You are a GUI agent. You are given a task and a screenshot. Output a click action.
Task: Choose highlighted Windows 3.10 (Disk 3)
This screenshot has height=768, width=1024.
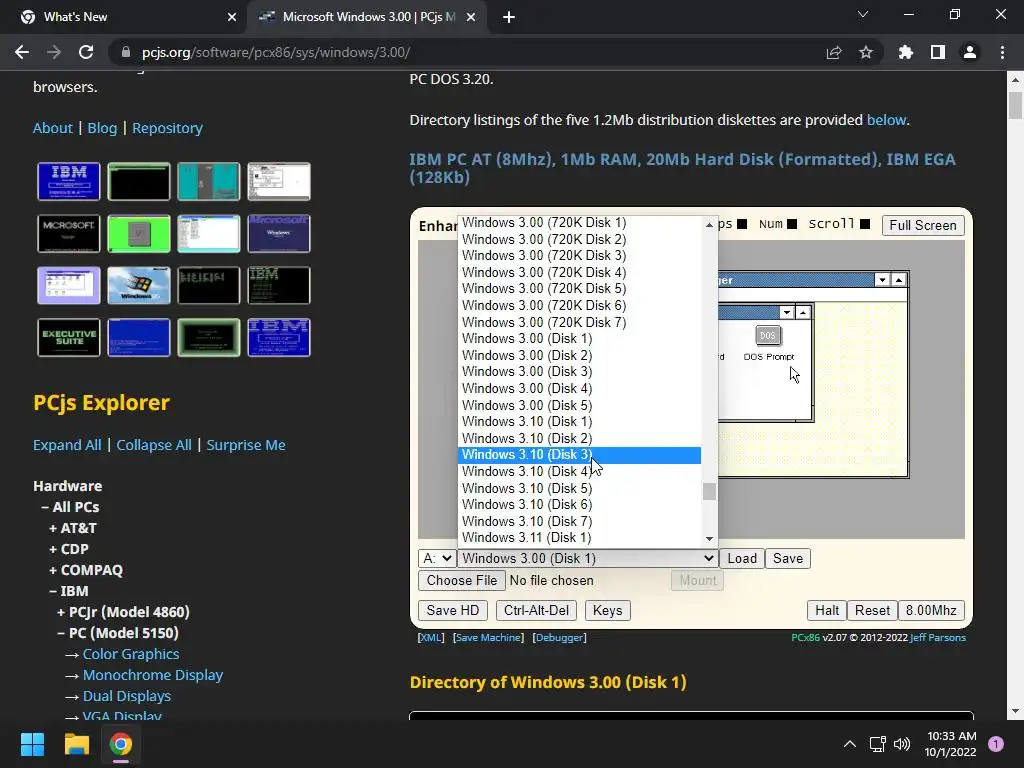point(580,455)
